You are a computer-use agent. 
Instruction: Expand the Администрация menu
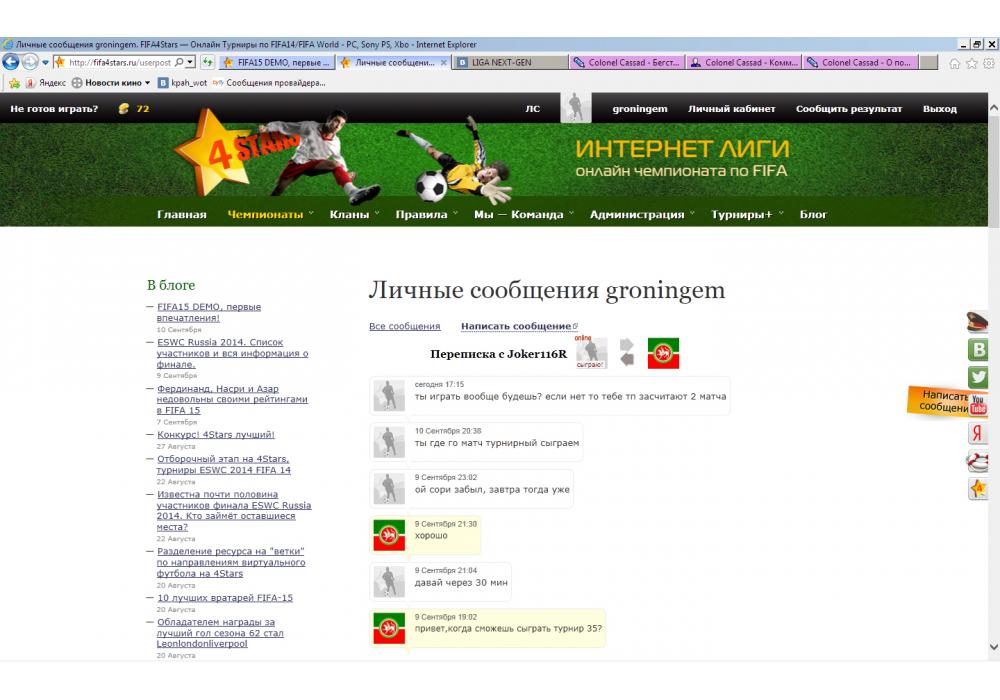point(692,214)
